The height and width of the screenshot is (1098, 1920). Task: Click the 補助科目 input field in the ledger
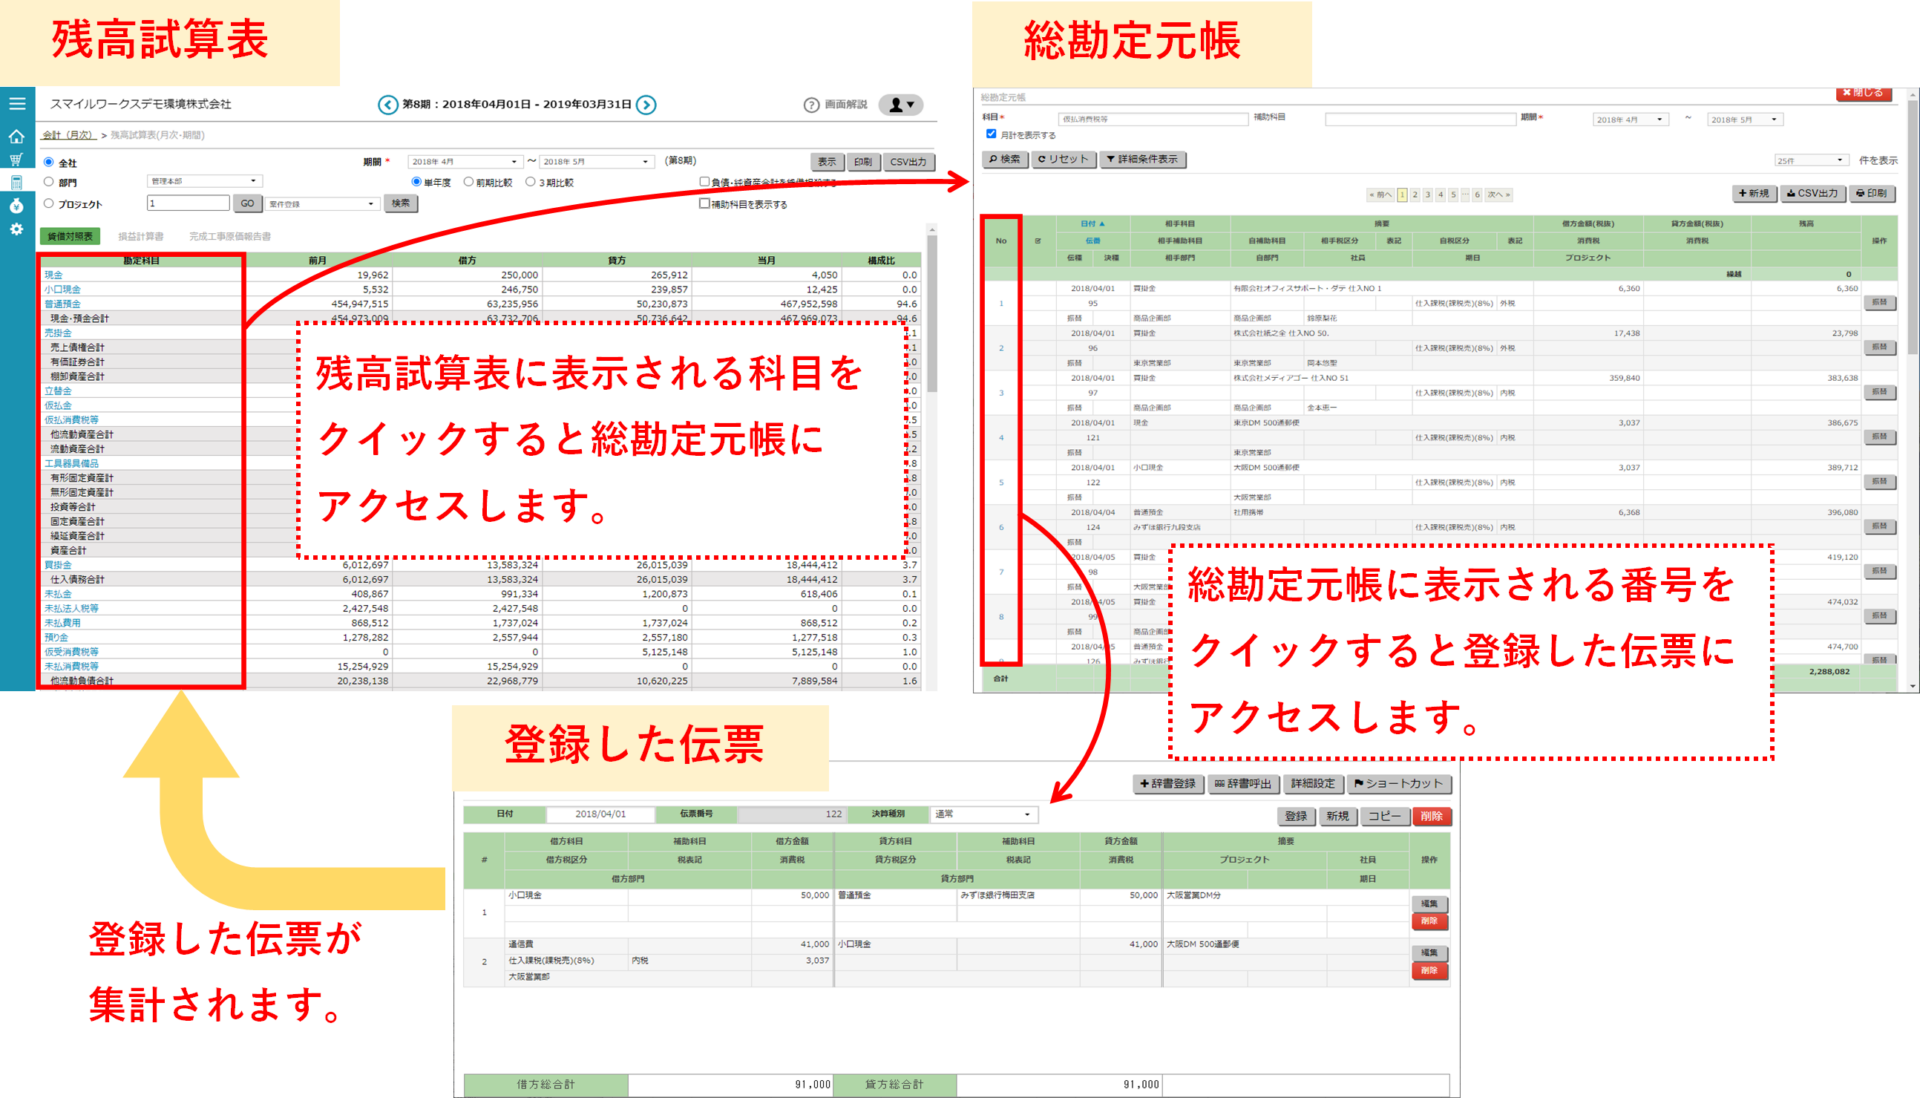(1420, 119)
